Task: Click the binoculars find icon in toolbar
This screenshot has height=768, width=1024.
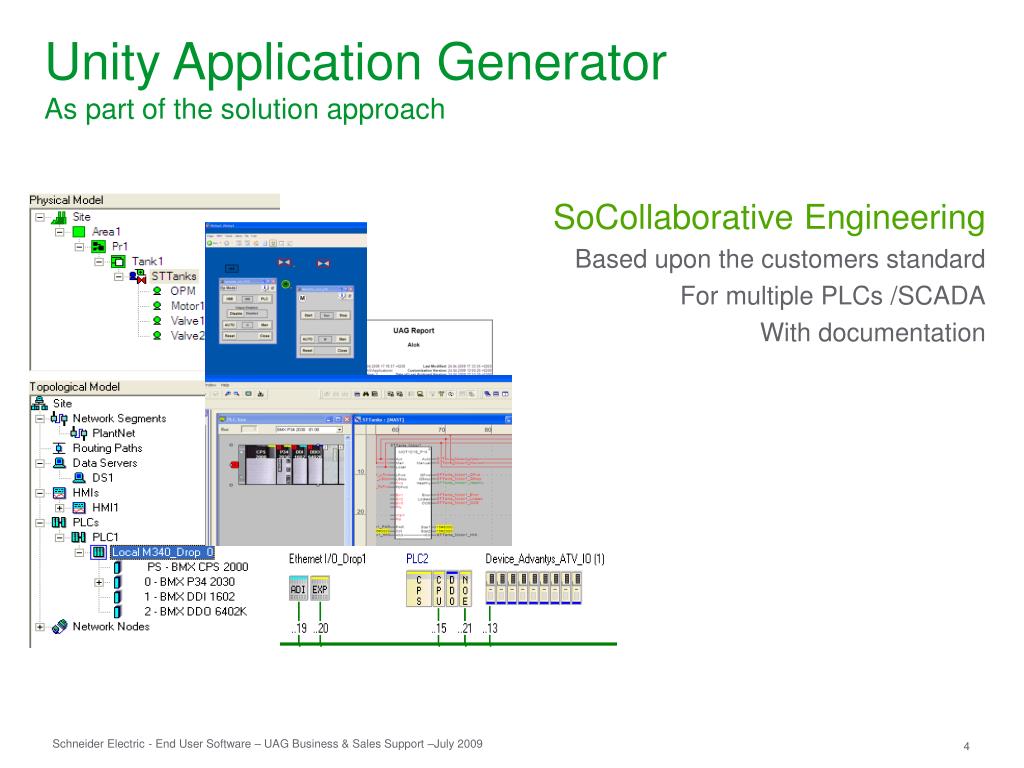Action: coord(366,394)
